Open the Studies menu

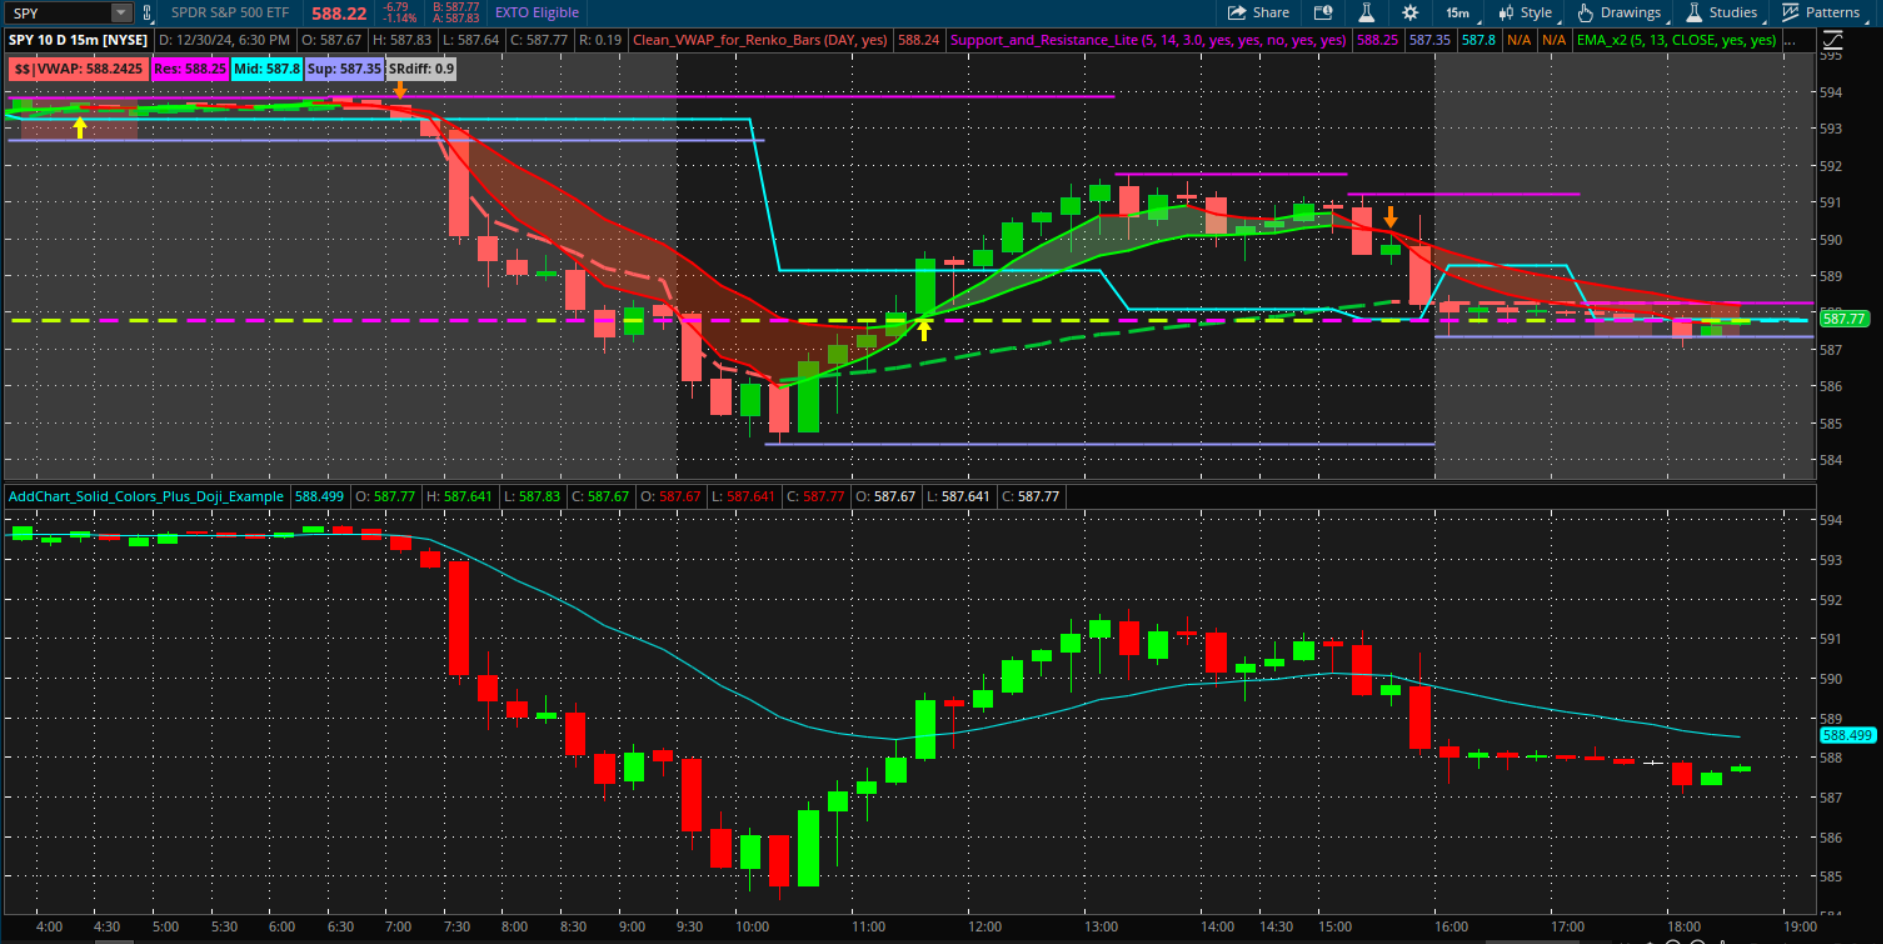[x=1722, y=13]
